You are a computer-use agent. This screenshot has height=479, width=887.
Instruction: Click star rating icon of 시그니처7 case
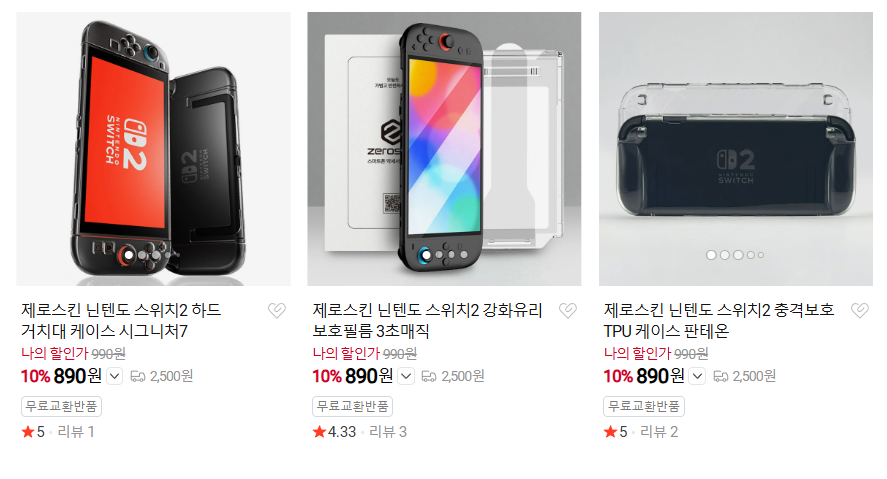tap(28, 432)
